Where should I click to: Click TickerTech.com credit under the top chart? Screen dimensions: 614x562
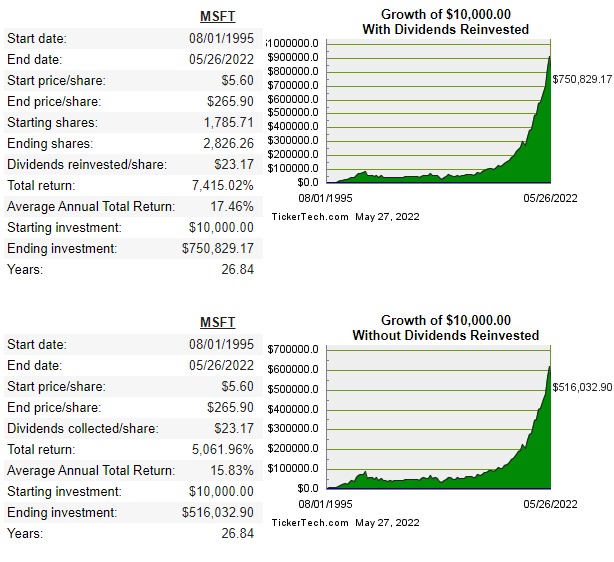(310, 217)
